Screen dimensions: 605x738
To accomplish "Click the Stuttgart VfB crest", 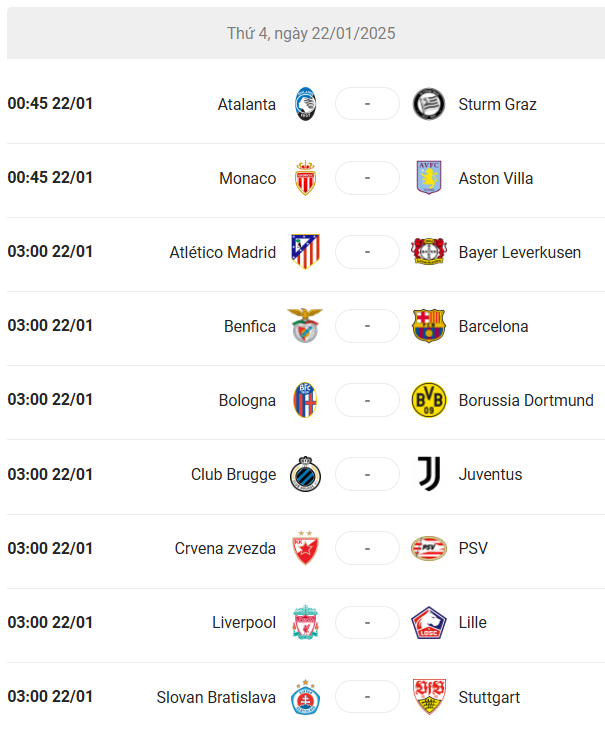I will coord(428,696).
